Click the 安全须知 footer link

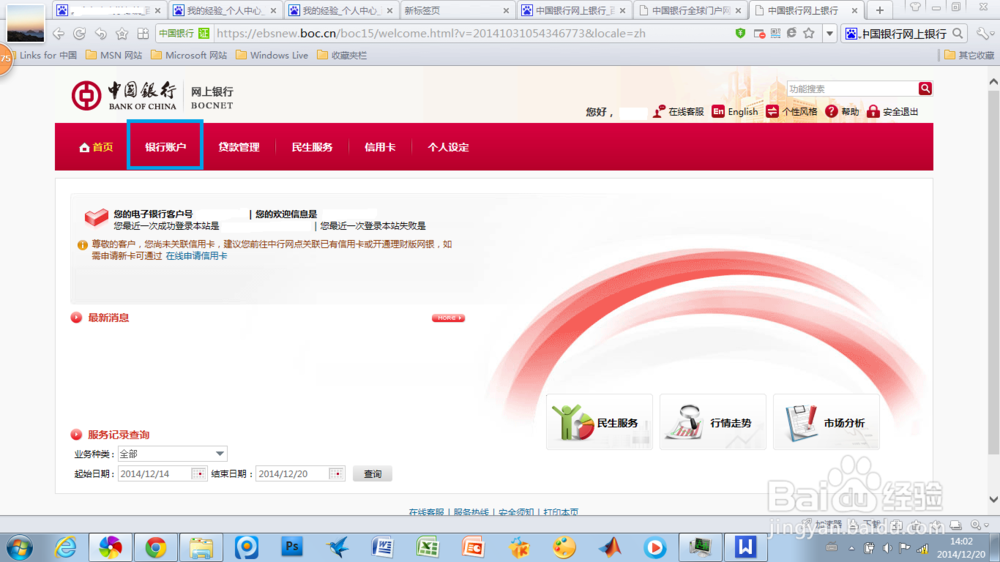[x=516, y=512]
